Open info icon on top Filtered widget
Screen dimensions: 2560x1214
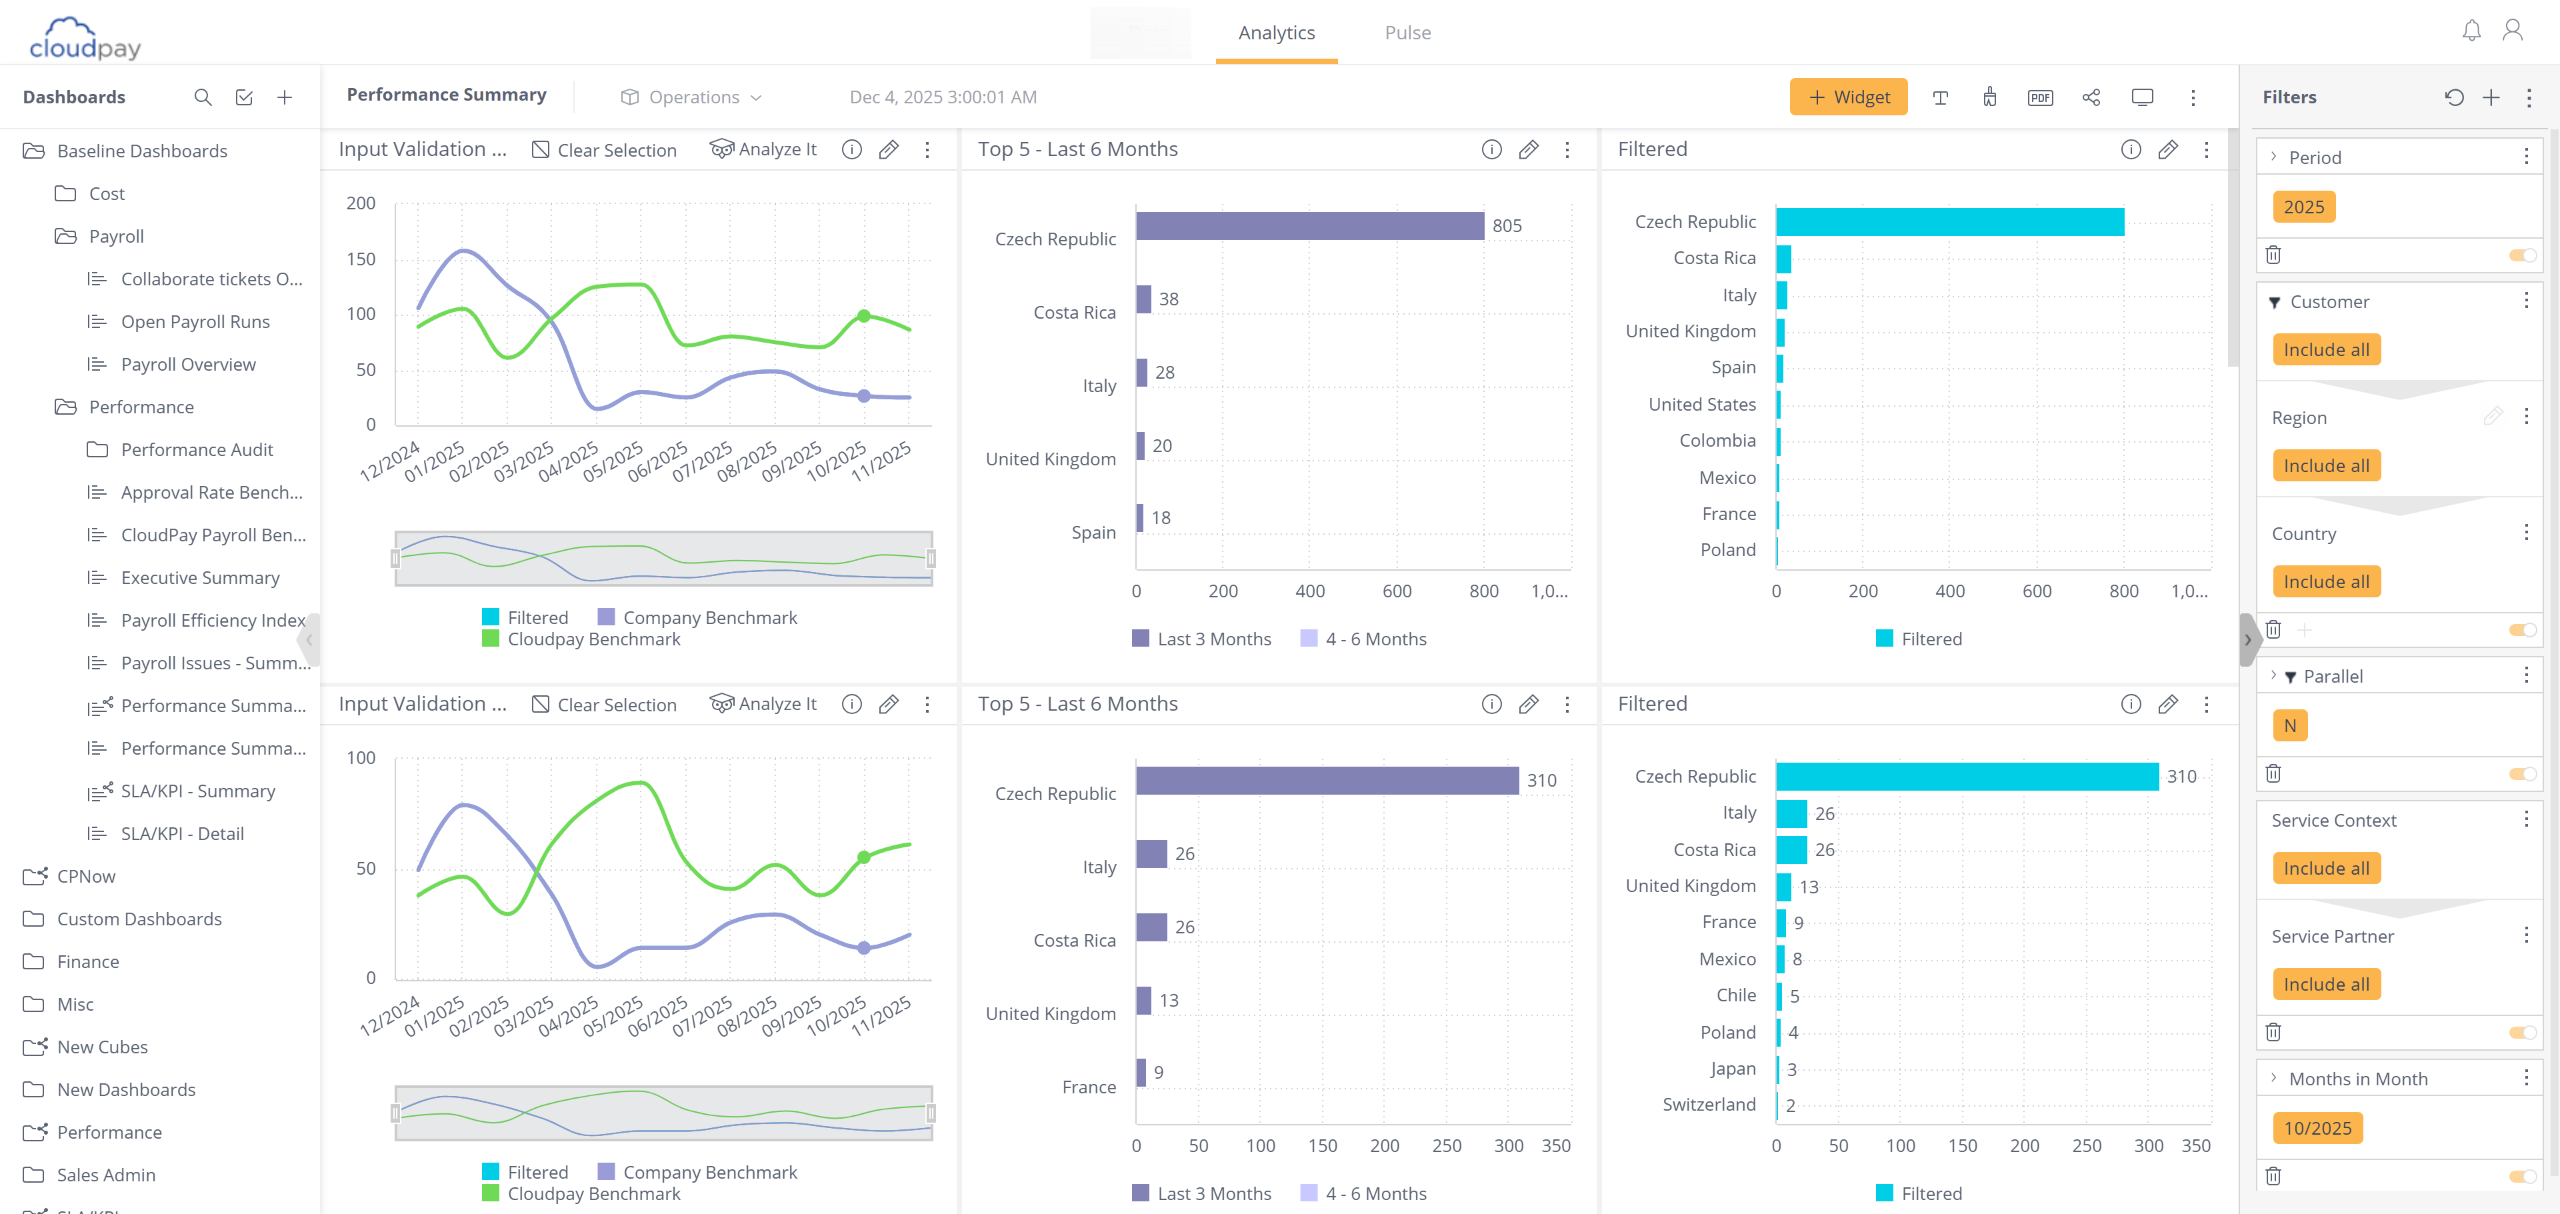[2131, 150]
